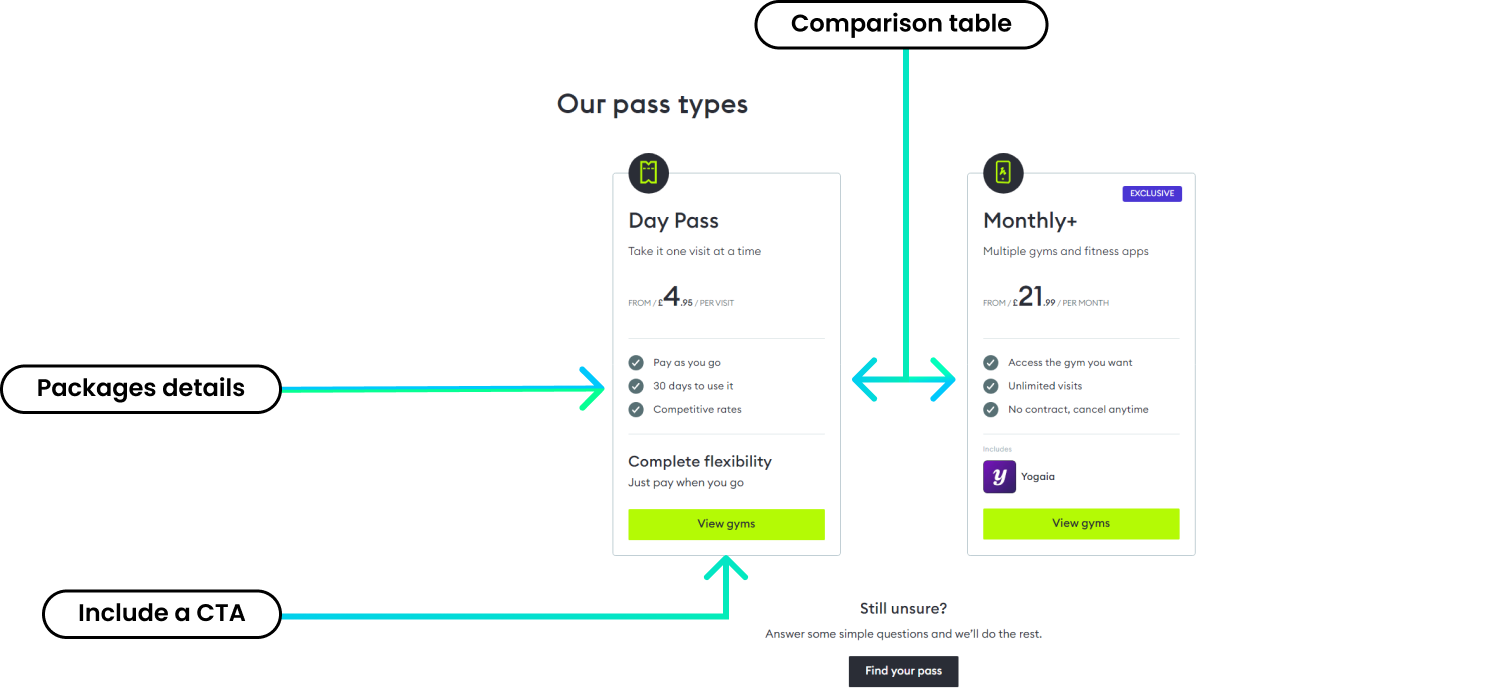Image resolution: width=1485 pixels, height=696 pixels.
Task: Click the Monthly+ phone icon
Action: (x=1003, y=173)
